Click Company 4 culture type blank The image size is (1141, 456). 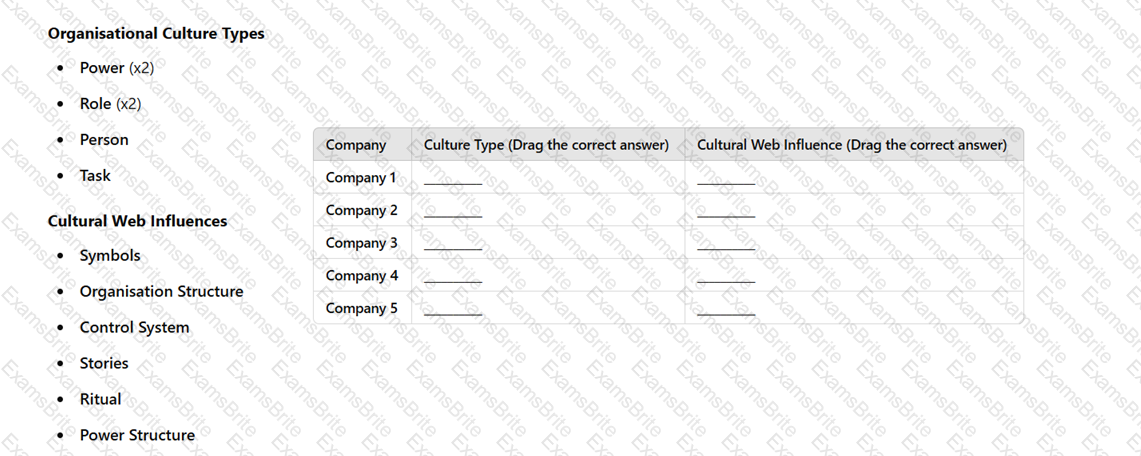[x=453, y=280]
